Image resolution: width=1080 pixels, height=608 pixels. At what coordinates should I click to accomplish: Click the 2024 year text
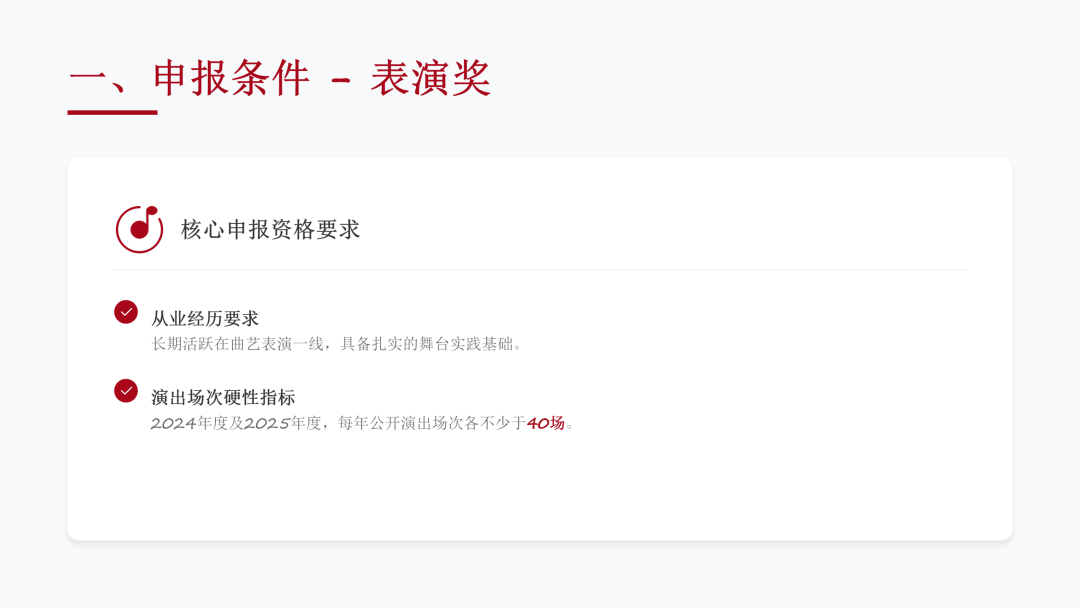(x=174, y=423)
